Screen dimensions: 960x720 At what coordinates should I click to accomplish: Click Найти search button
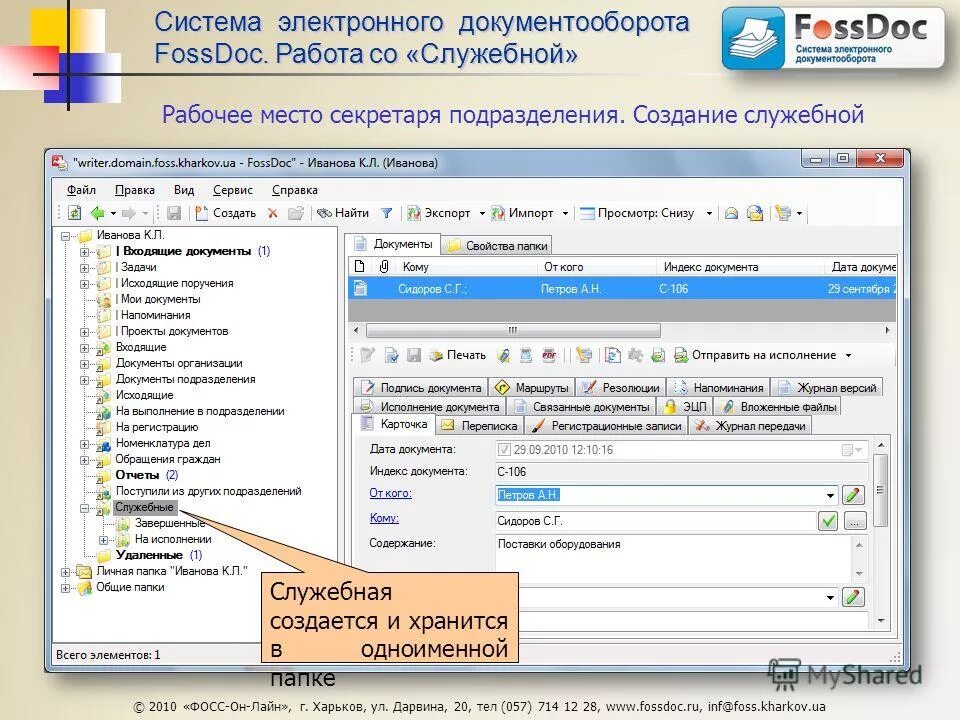pyautogui.click(x=343, y=213)
